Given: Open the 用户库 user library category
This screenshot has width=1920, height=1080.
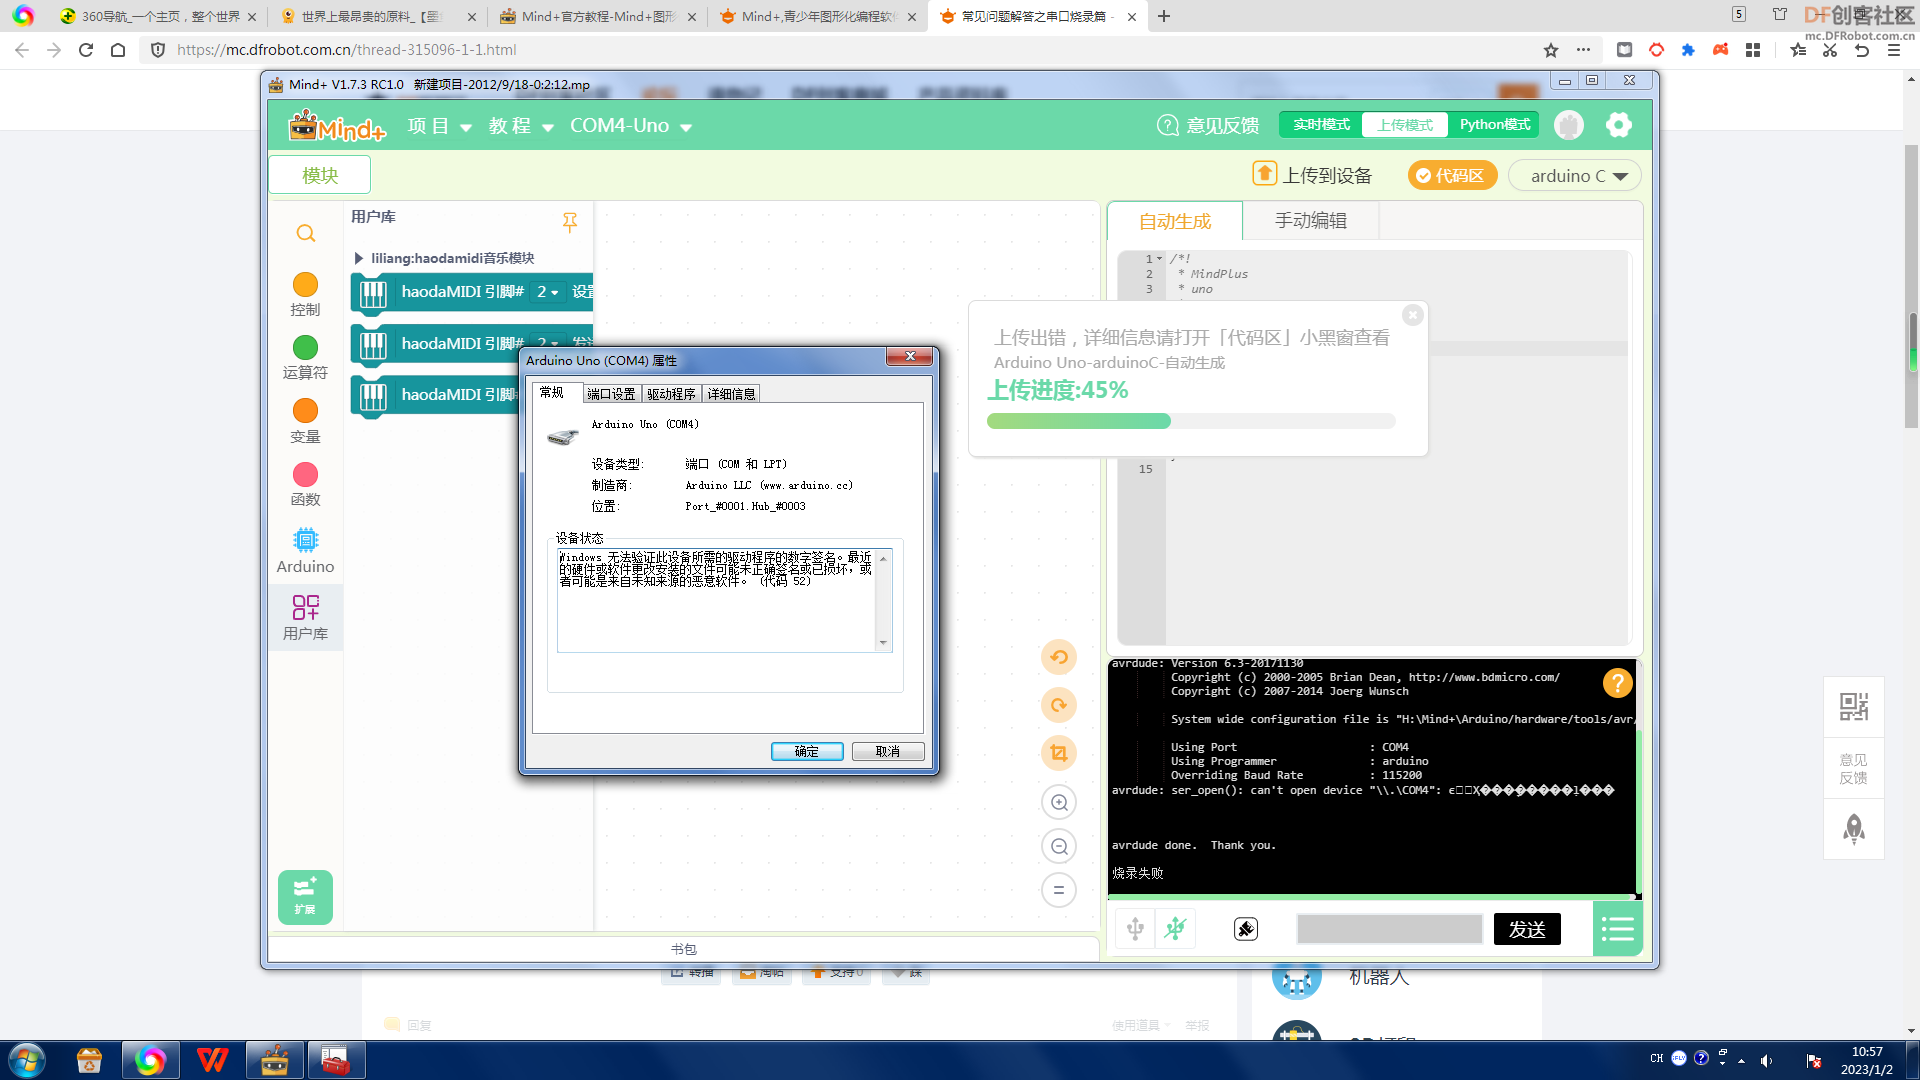Looking at the screenshot, I should (305, 617).
